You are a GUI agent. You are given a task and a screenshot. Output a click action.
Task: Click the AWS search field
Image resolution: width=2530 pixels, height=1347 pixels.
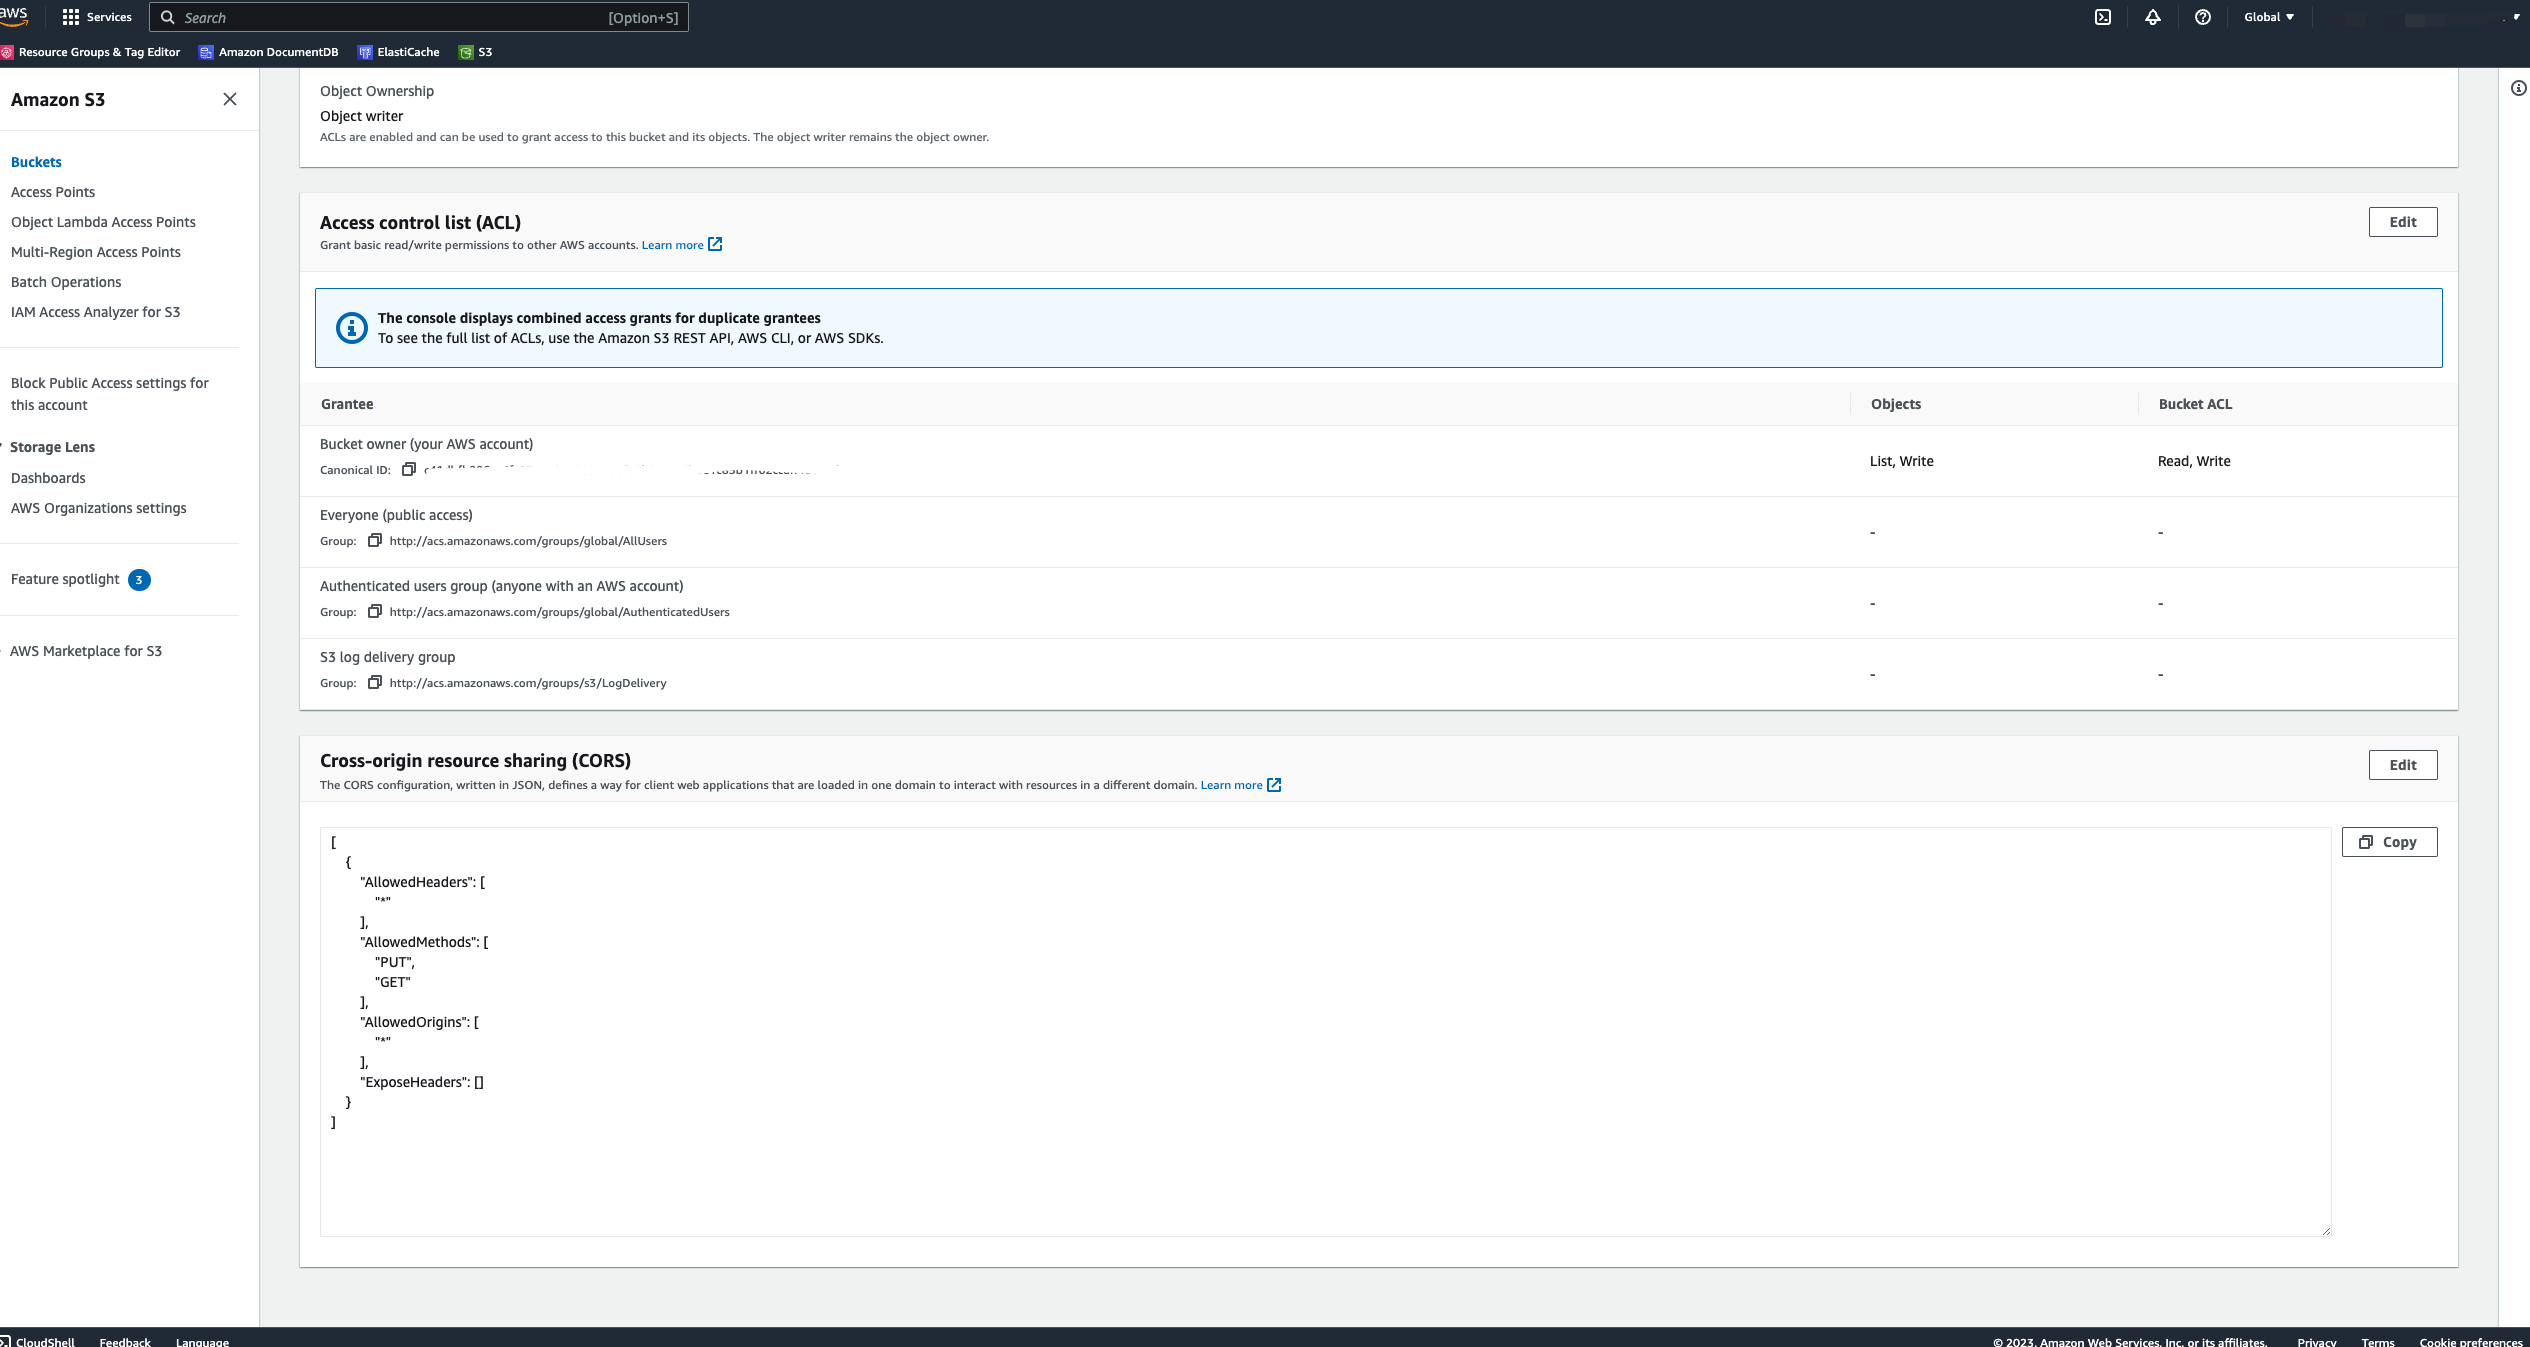coord(419,17)
